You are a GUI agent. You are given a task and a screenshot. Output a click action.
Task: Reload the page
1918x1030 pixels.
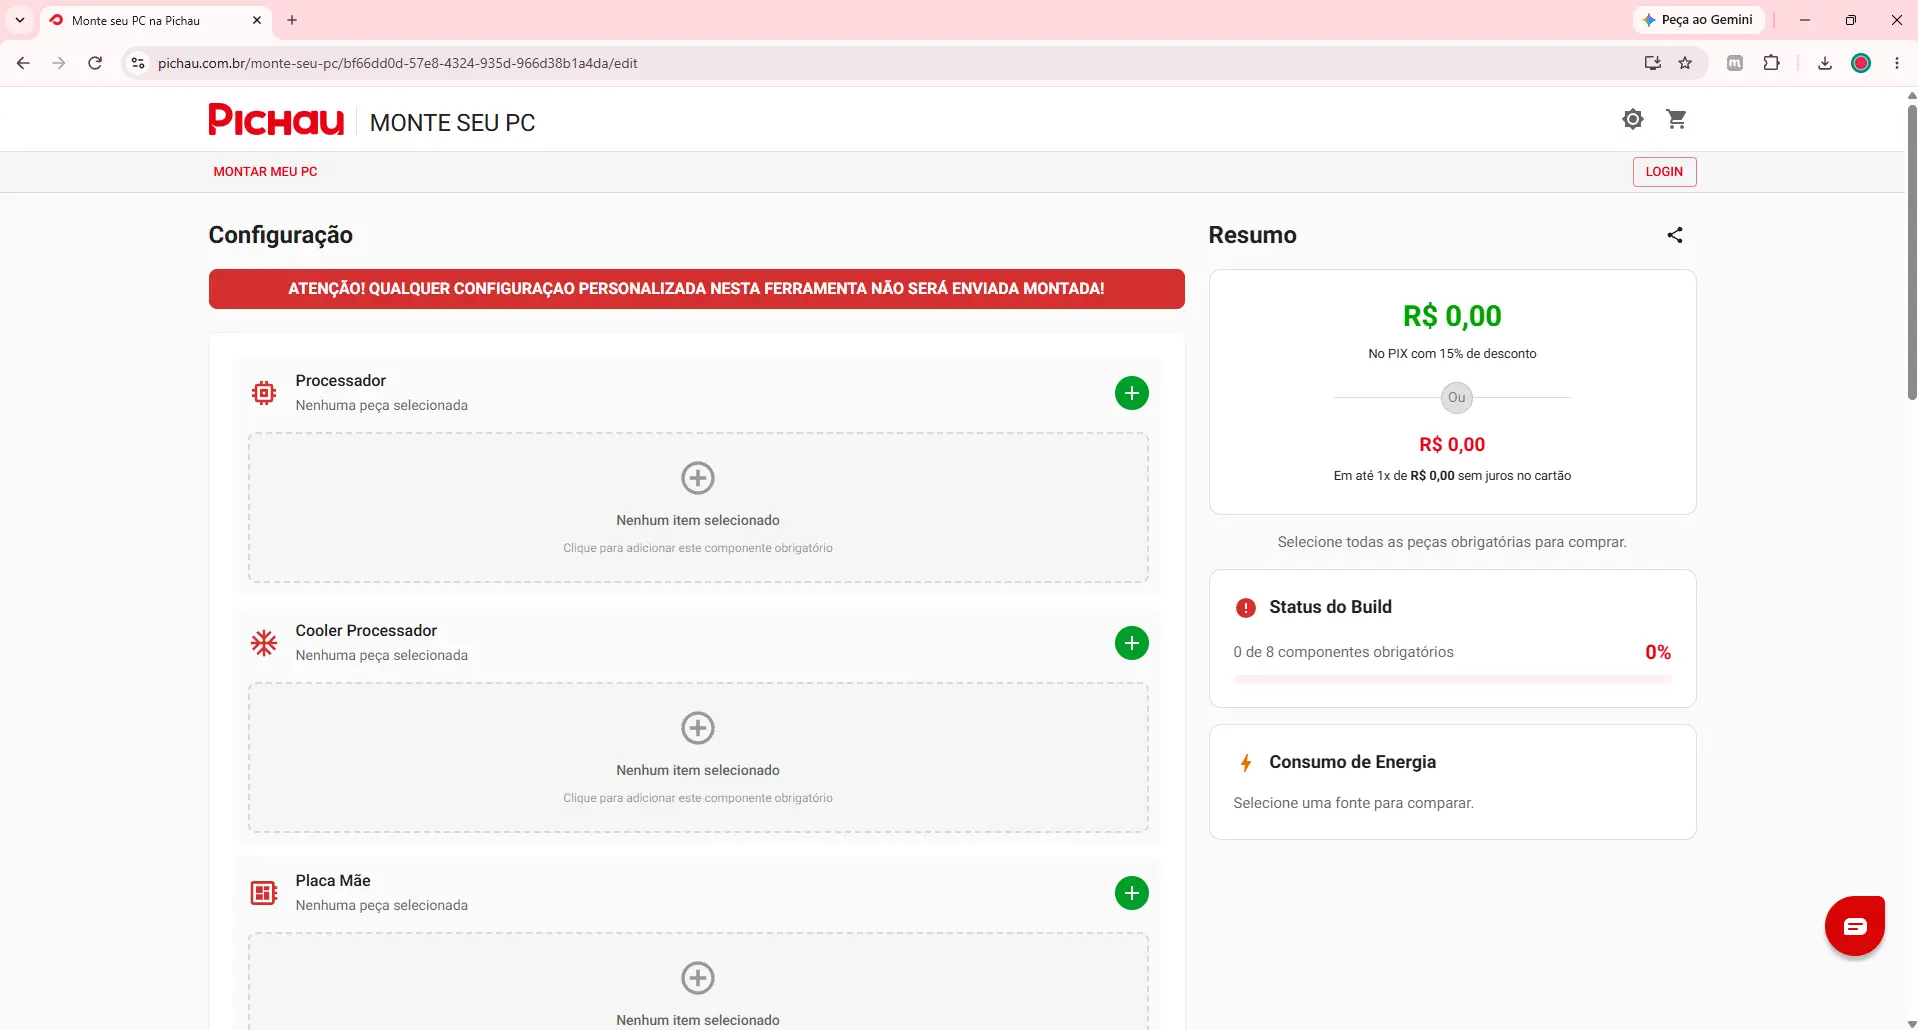pos(95,63)
